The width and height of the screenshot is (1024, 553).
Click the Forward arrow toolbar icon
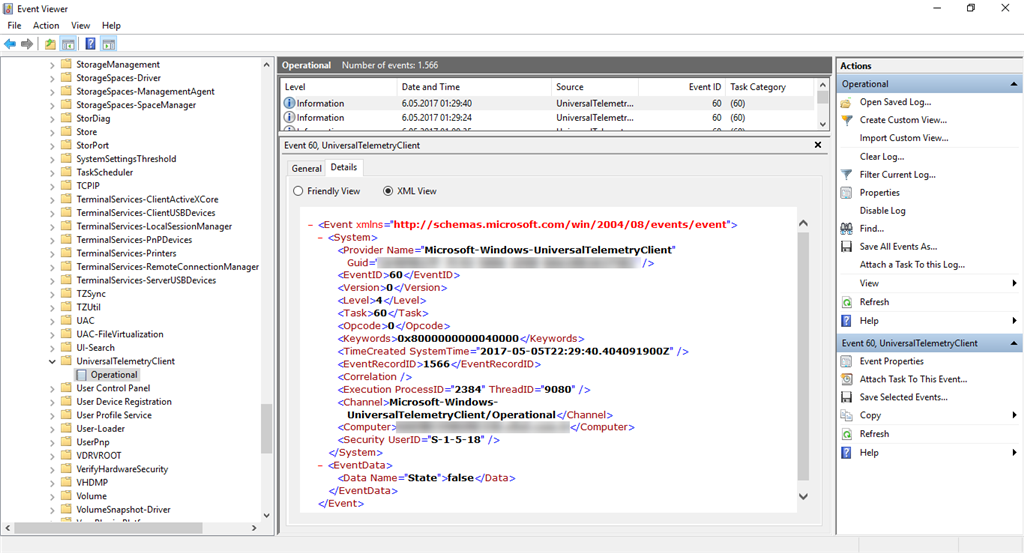click(x=27, y=44)
